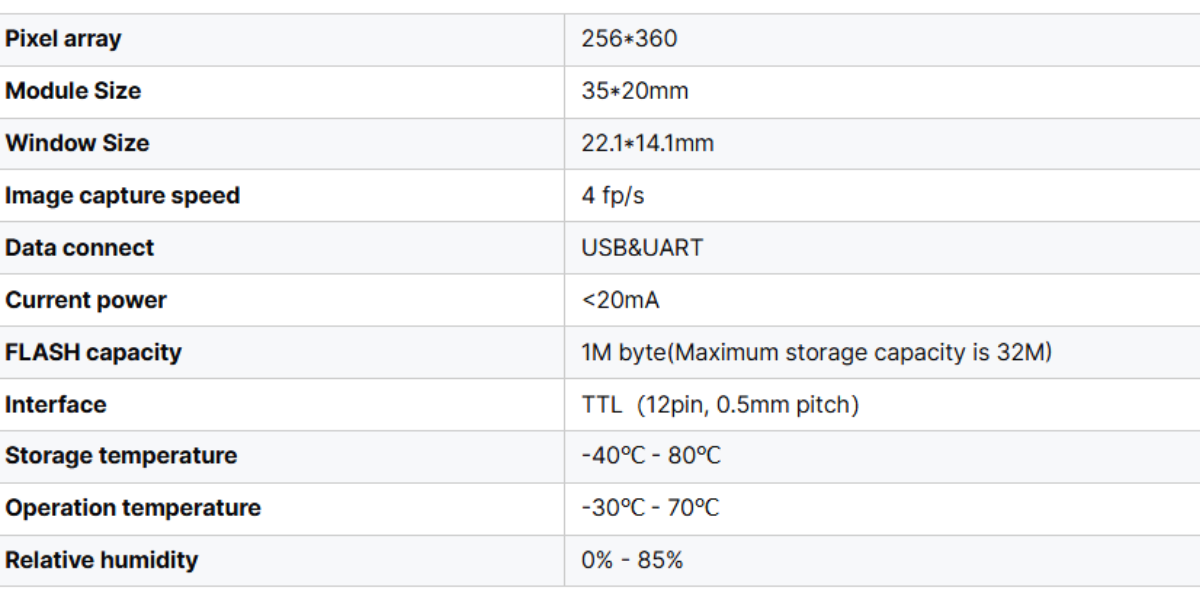Select the 1M byte storage capacity text
Screen dimensions: 1200x600
click(x=817, y=352)
